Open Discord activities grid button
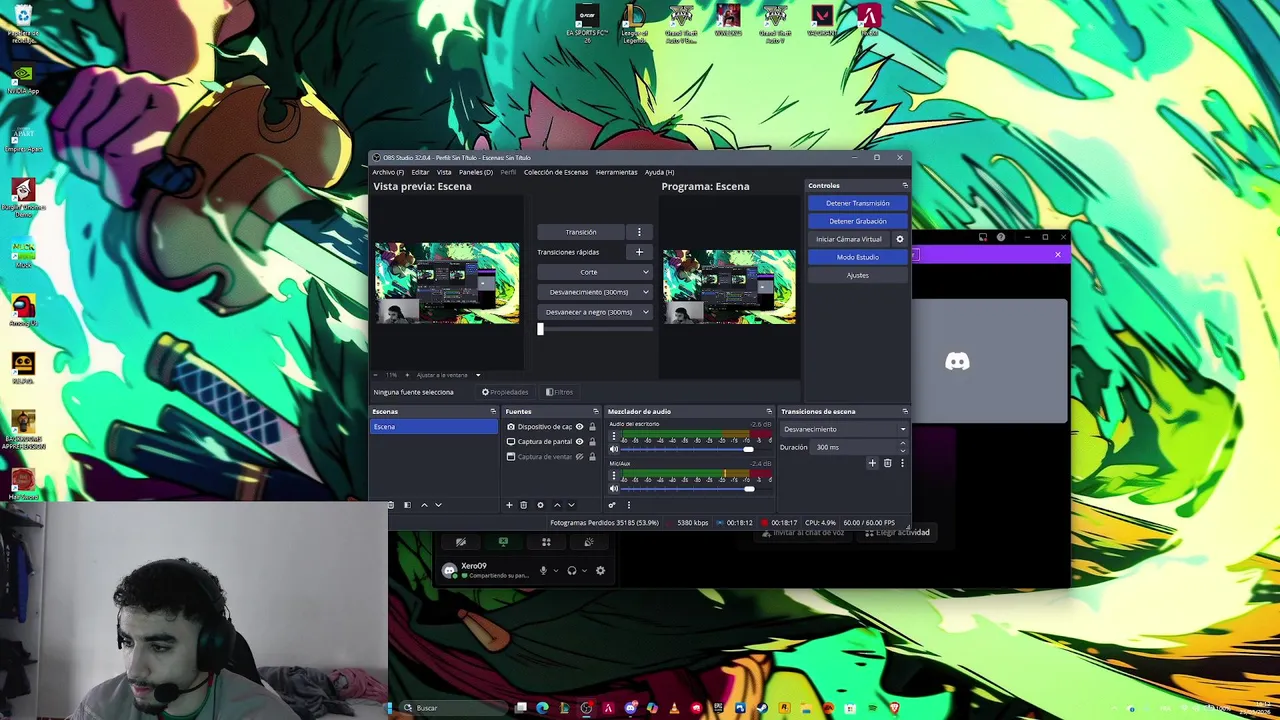 pyautogui.click(x=546, y=542)
